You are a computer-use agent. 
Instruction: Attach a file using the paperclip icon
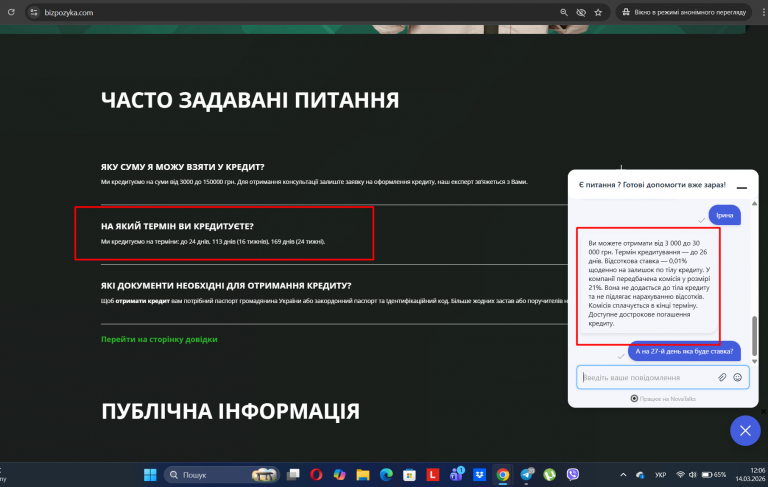(x=722, y=377)
